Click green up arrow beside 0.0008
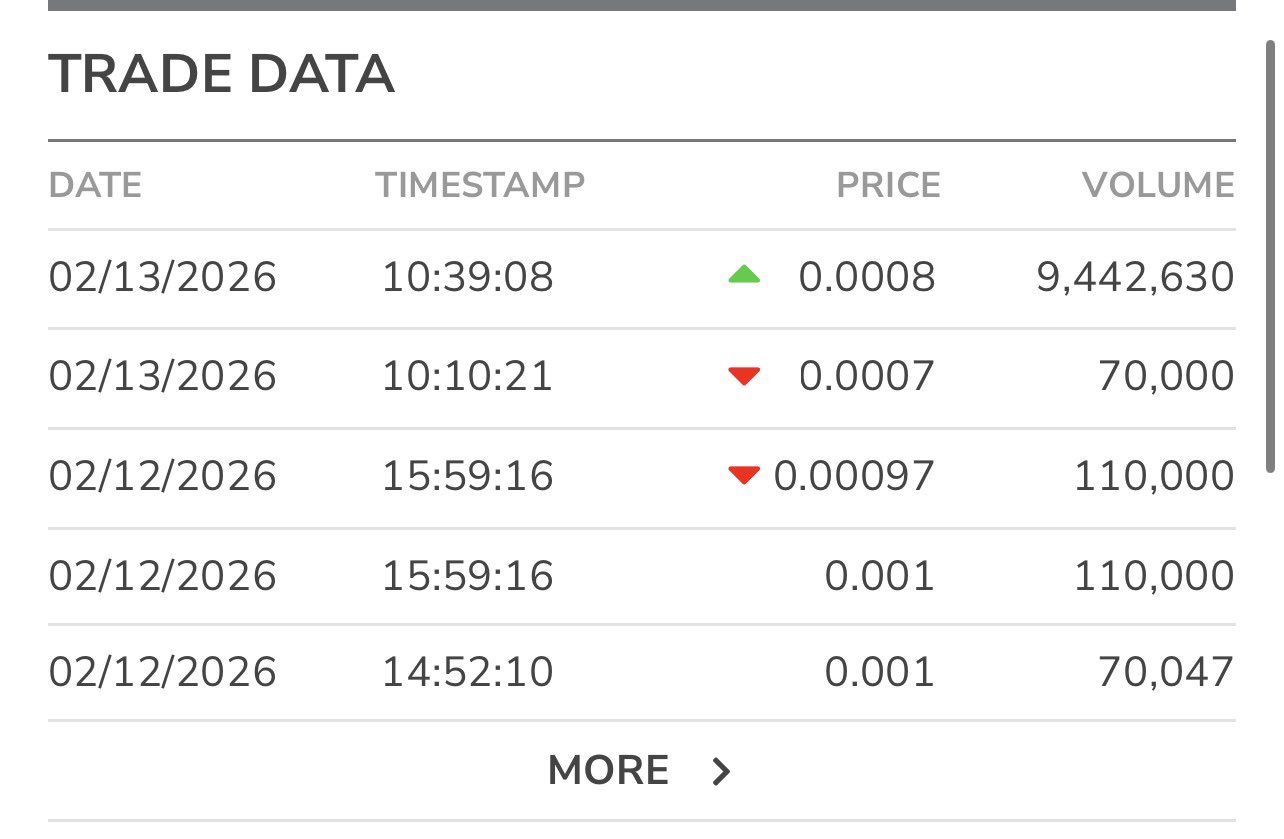1284x839 pixels. 744,275
